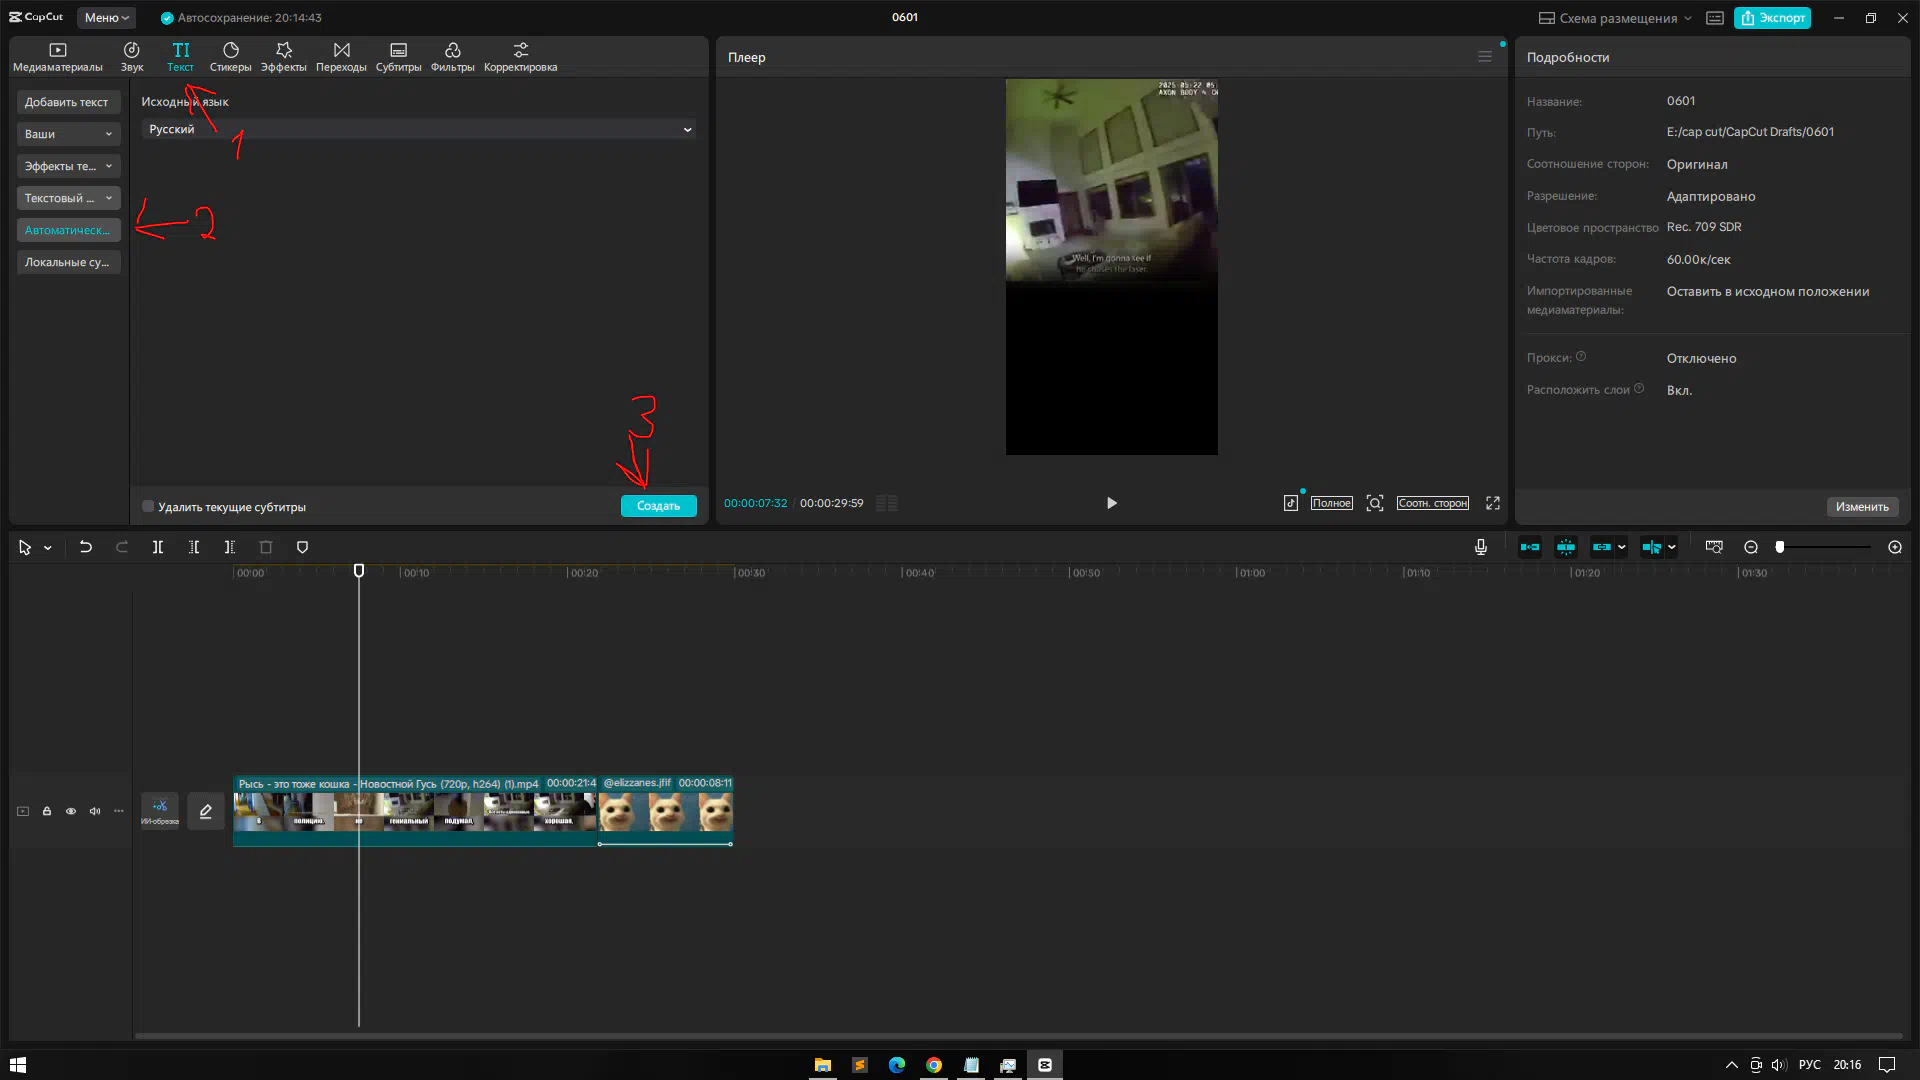
Task: Expand 'Эффекты те...' sidebar section
Action: [x=68, y=166]
